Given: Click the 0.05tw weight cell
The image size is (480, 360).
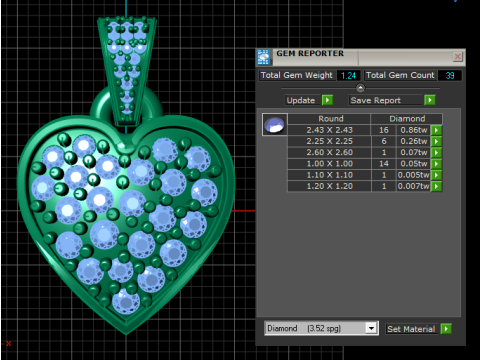Looking at the screenshot, I should tap(414, 164).
